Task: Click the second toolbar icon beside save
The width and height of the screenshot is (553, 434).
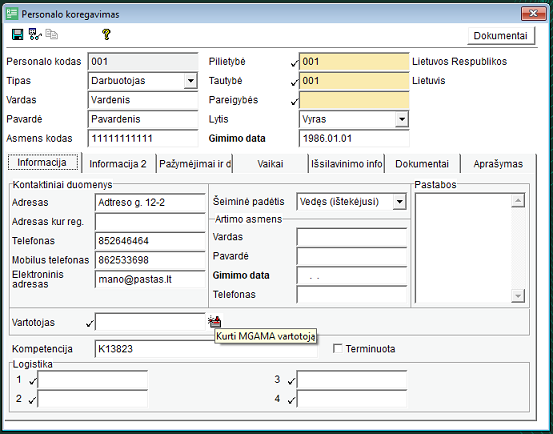Action: tap(35, 34)
